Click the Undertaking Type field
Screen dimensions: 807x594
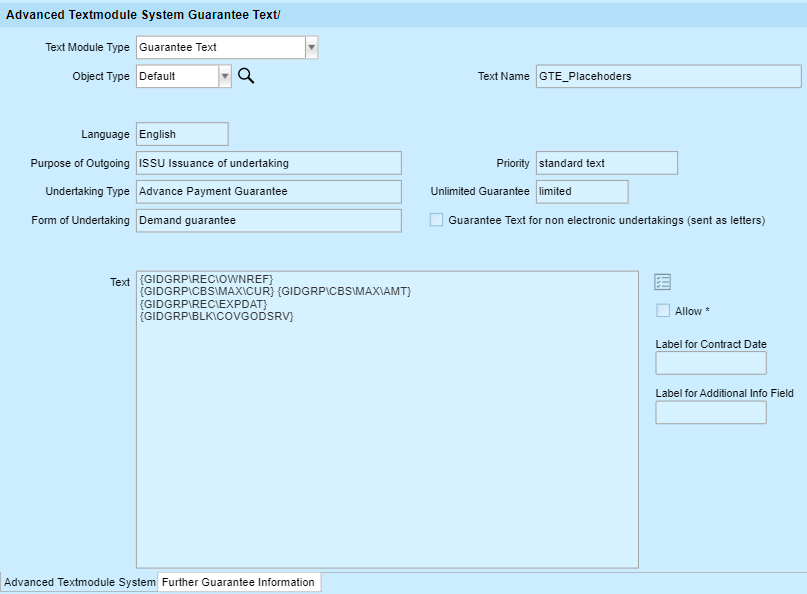[x=269, y=191]
